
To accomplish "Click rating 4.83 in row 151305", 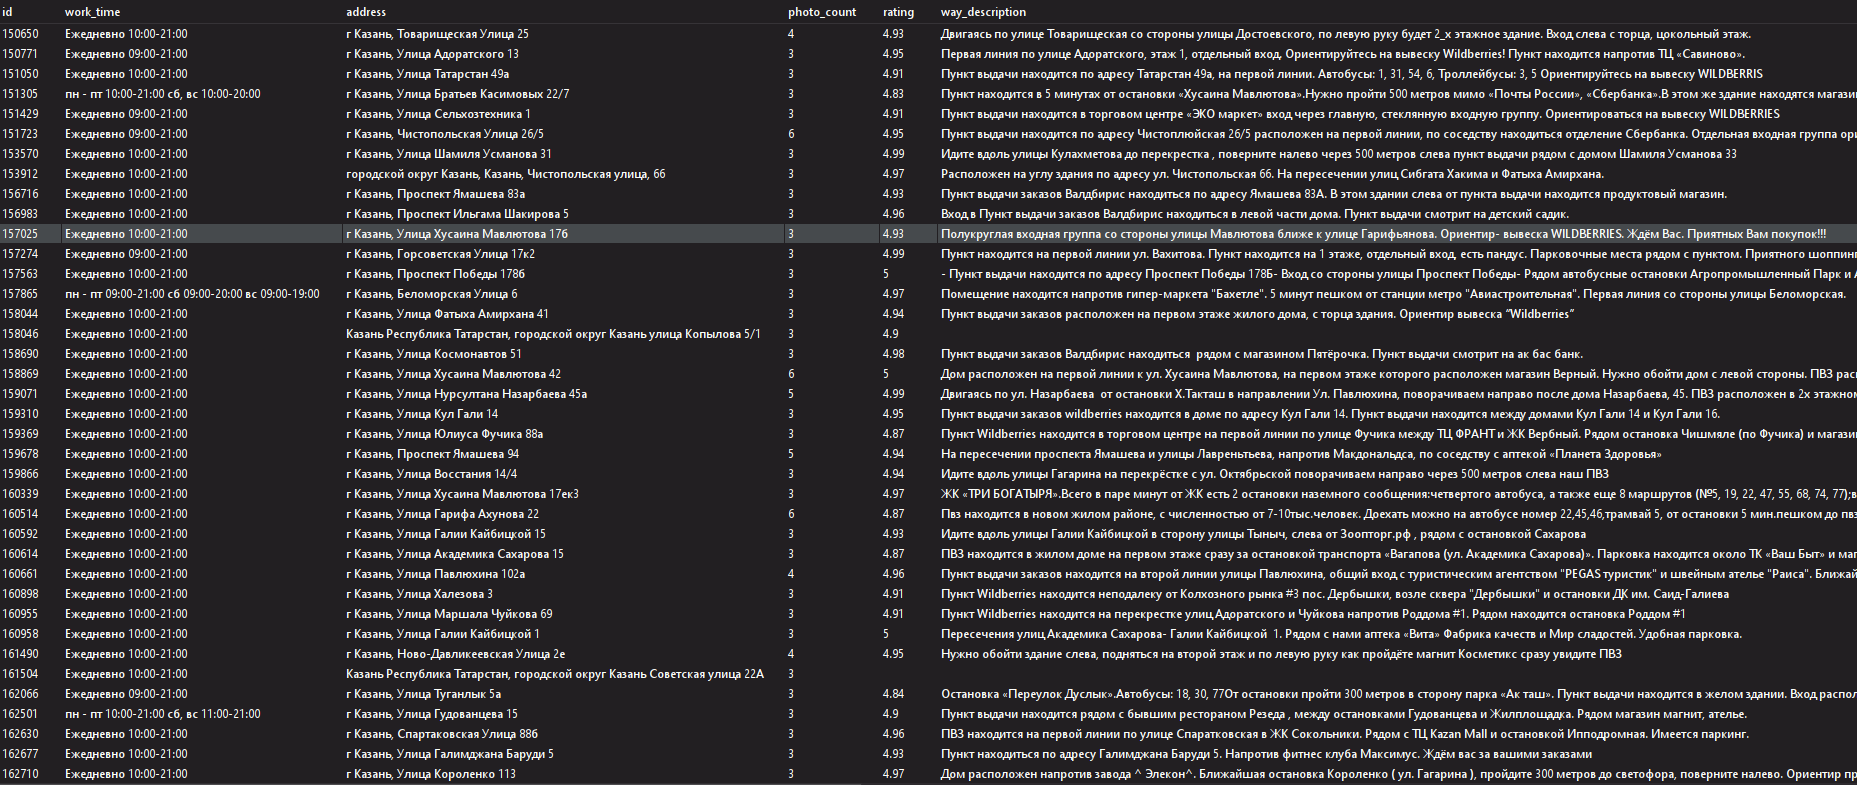I will (x=893, y=94).
